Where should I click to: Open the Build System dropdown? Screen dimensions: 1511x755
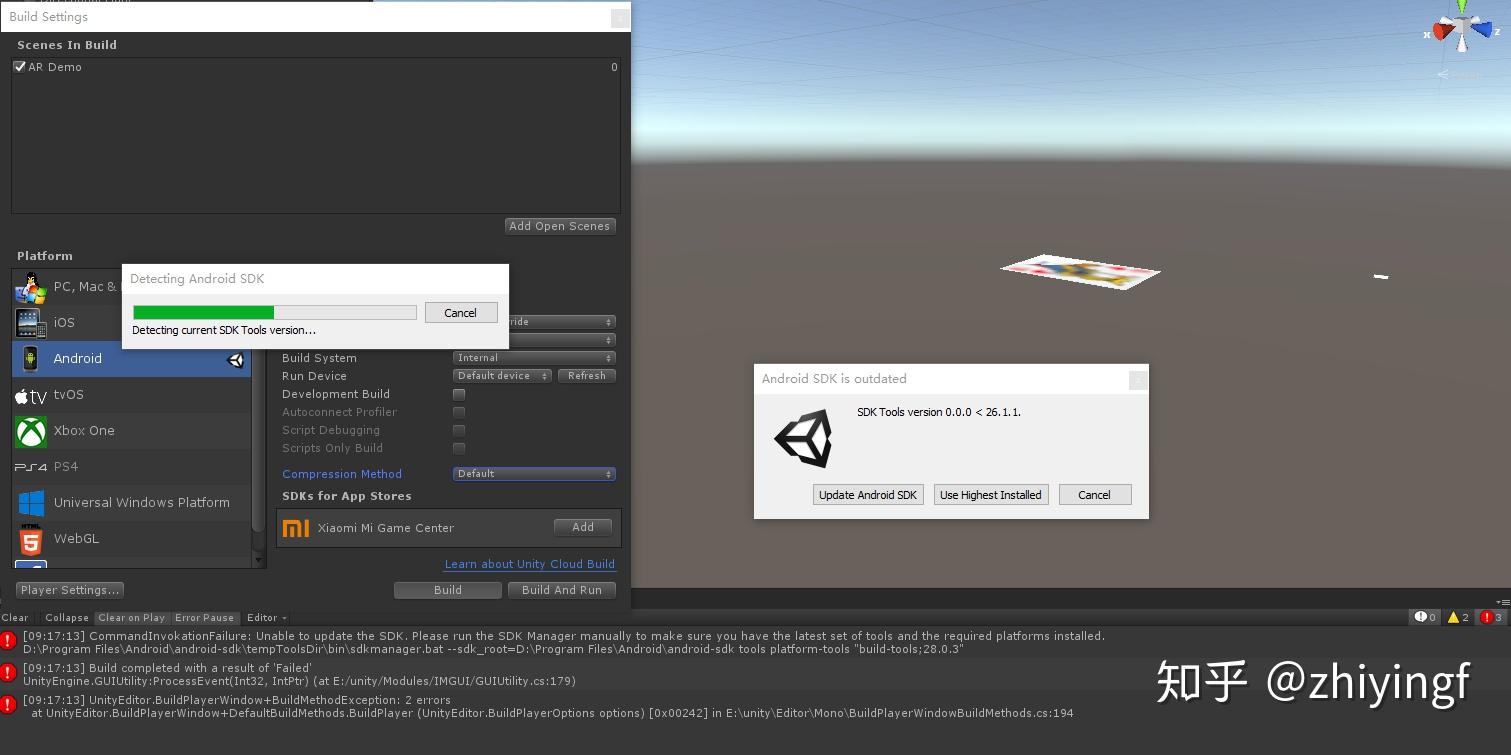tap(534, 357)
